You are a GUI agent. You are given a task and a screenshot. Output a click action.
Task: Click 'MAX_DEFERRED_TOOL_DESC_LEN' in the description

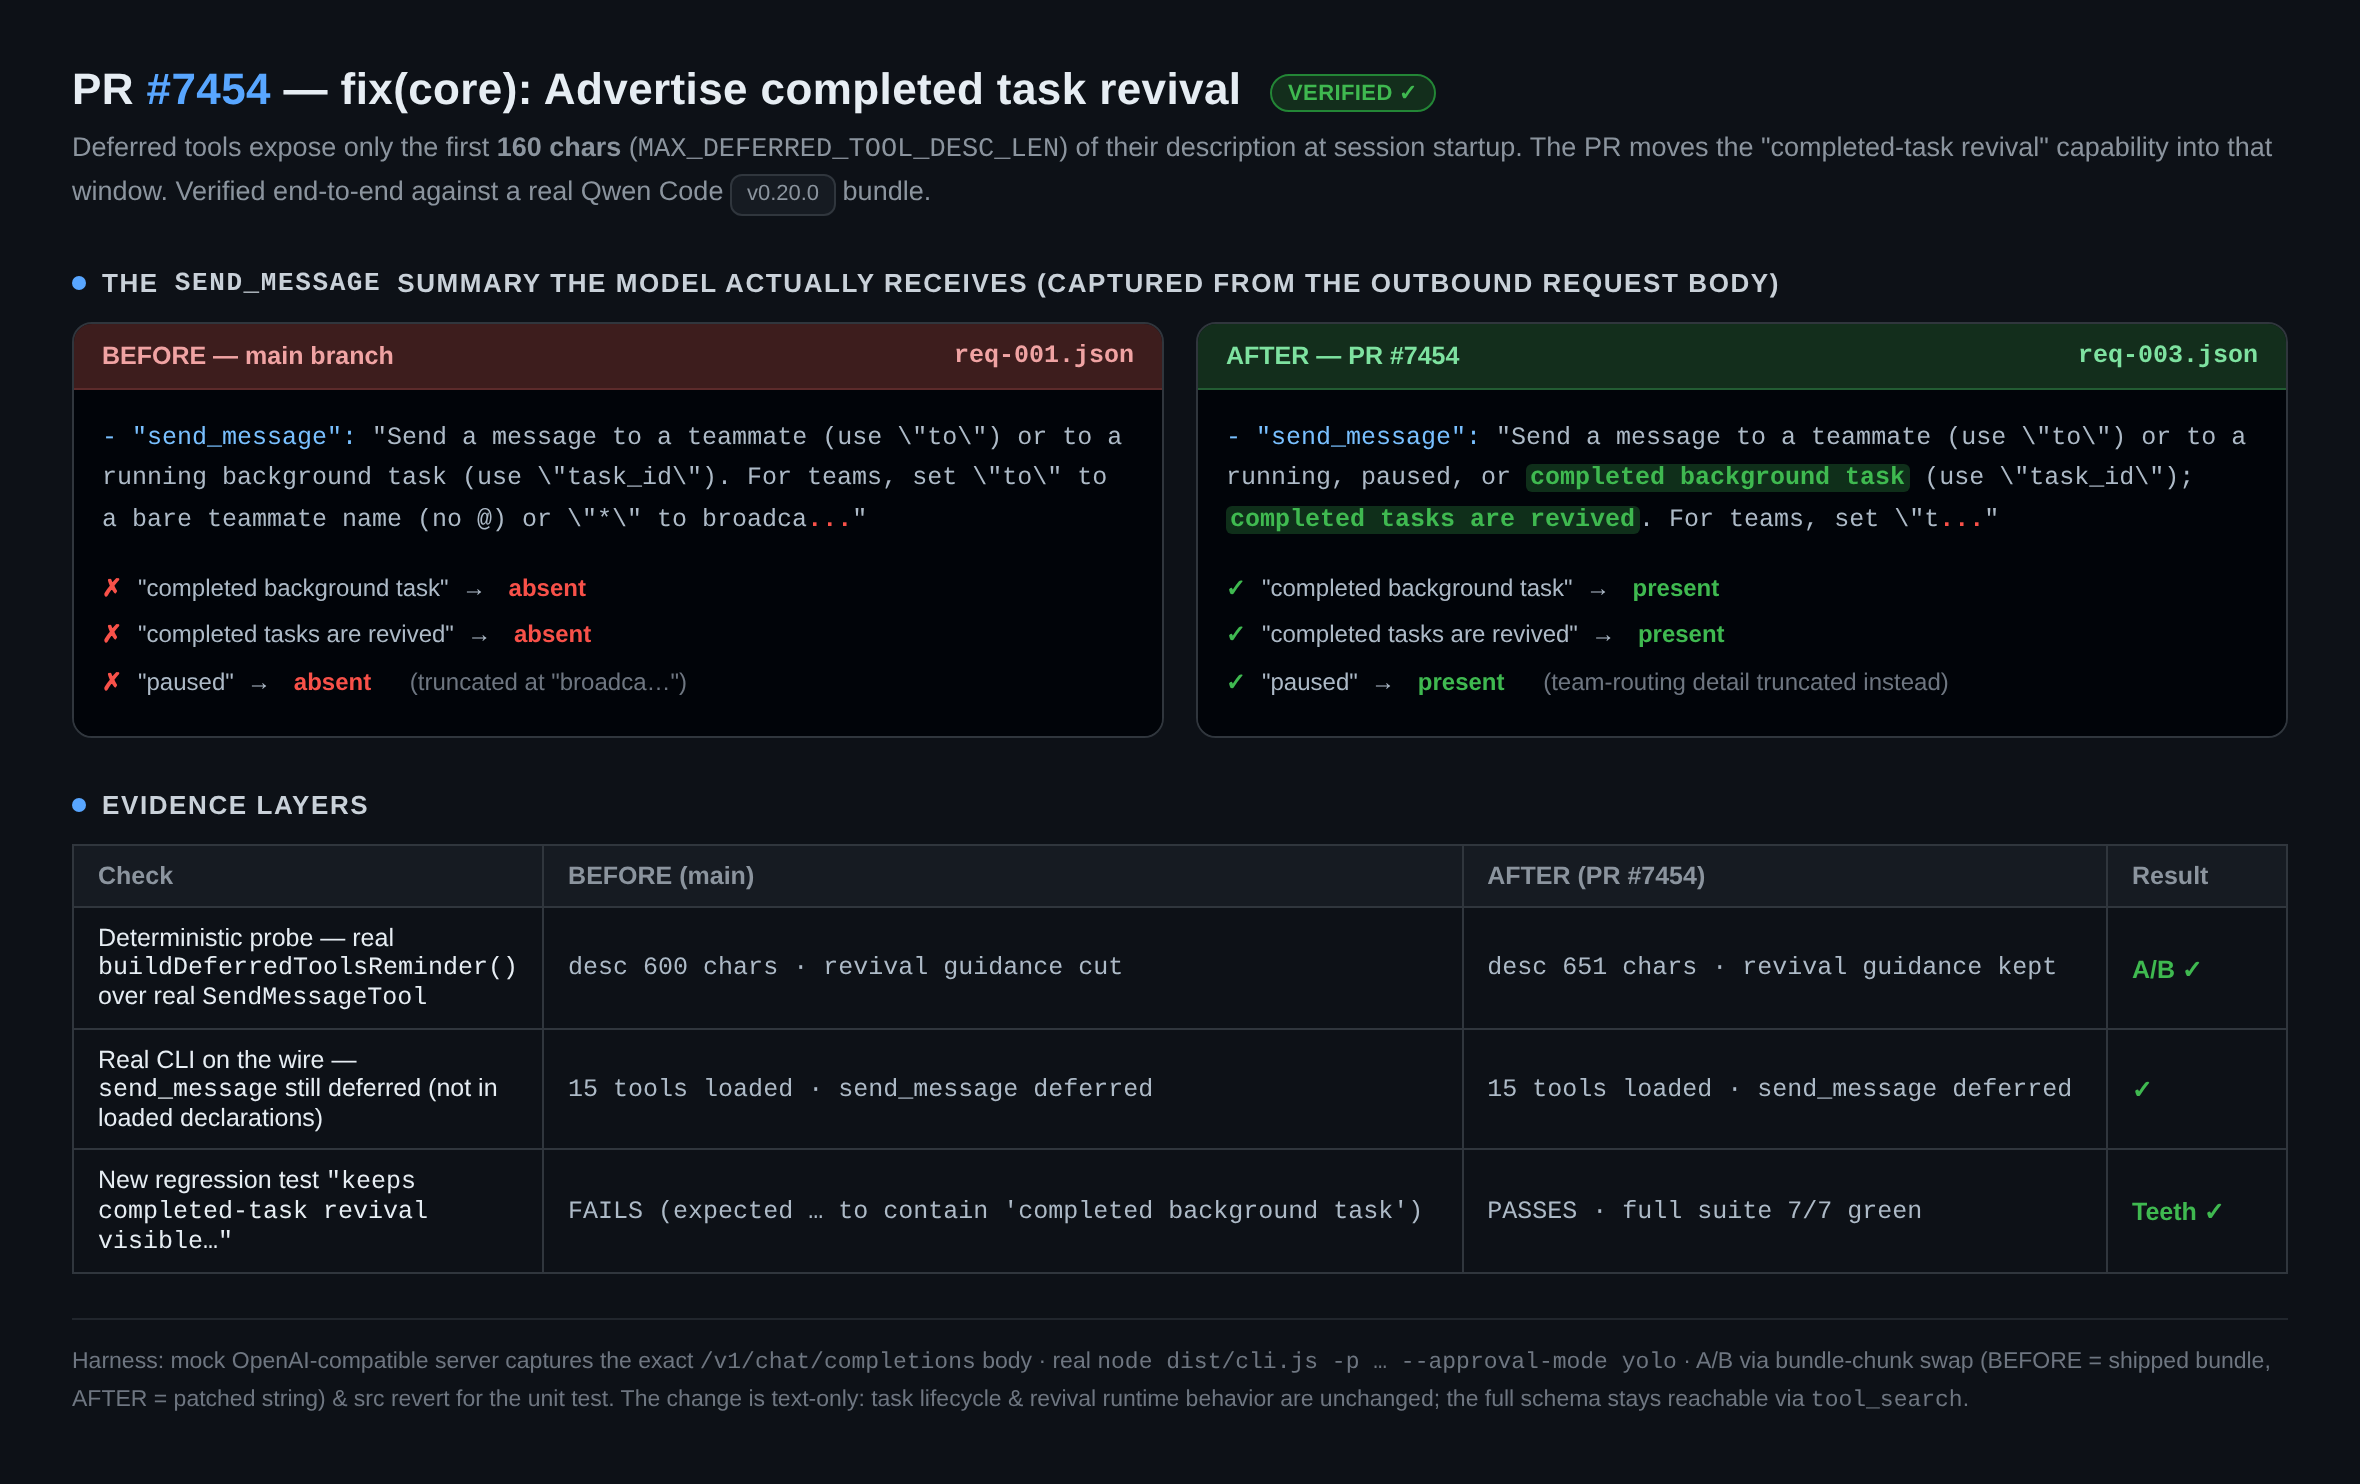[x=849, y=148]
